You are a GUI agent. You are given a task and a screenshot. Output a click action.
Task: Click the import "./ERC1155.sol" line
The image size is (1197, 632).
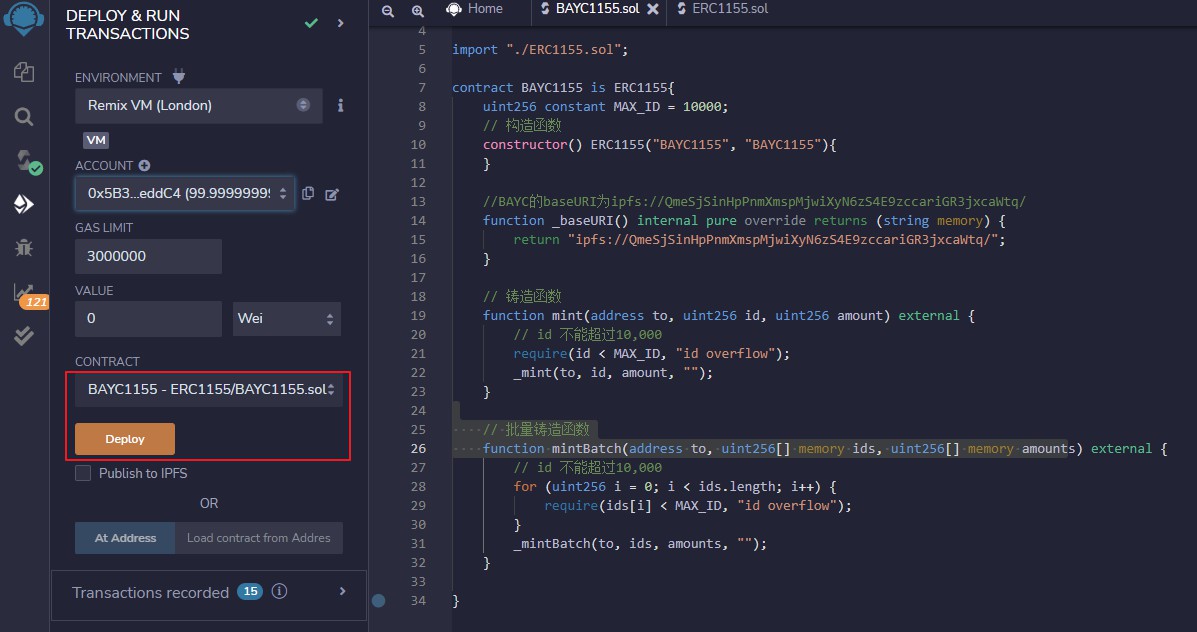[540, 50]
